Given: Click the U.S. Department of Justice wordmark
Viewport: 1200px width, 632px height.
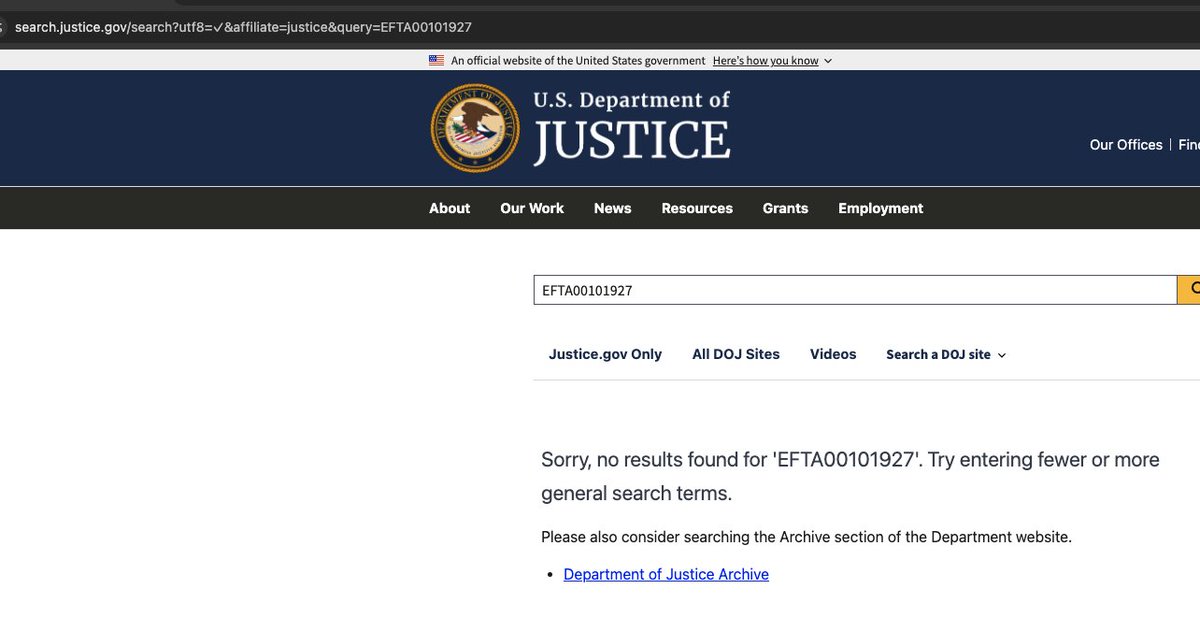Looking at the screenshot, I should [631, 127].
